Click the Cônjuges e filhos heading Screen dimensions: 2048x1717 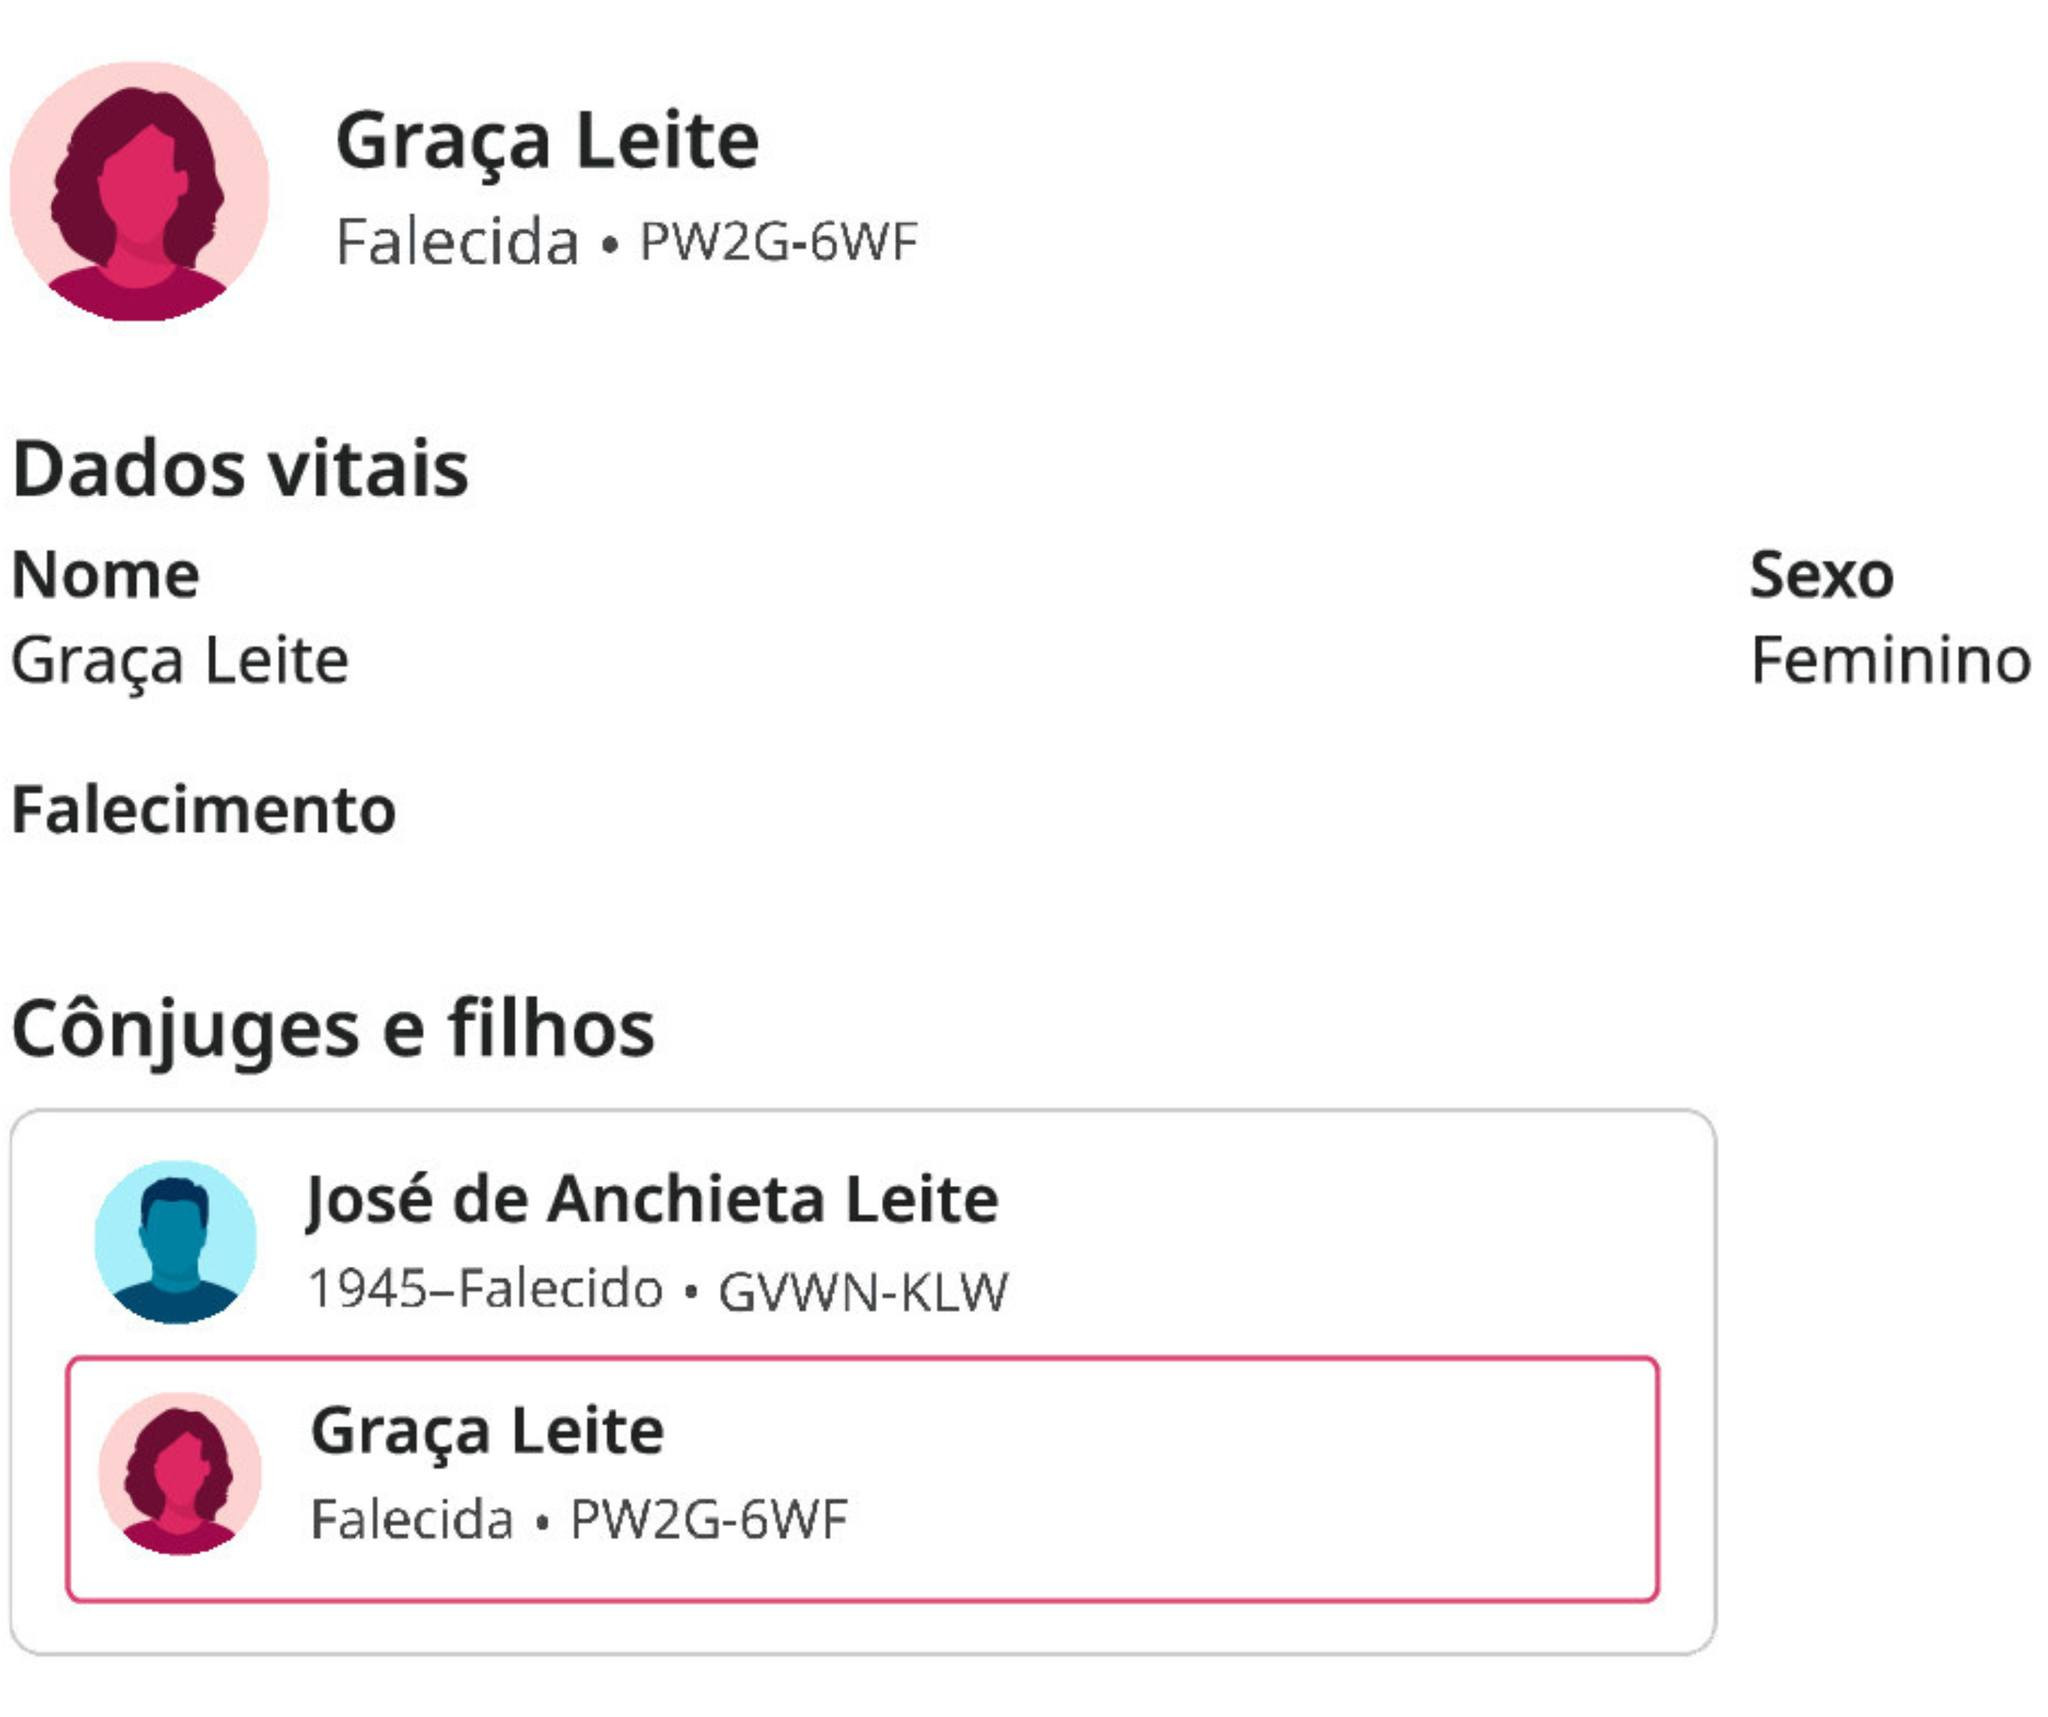pyautogui.click(x=333, y=1028)
